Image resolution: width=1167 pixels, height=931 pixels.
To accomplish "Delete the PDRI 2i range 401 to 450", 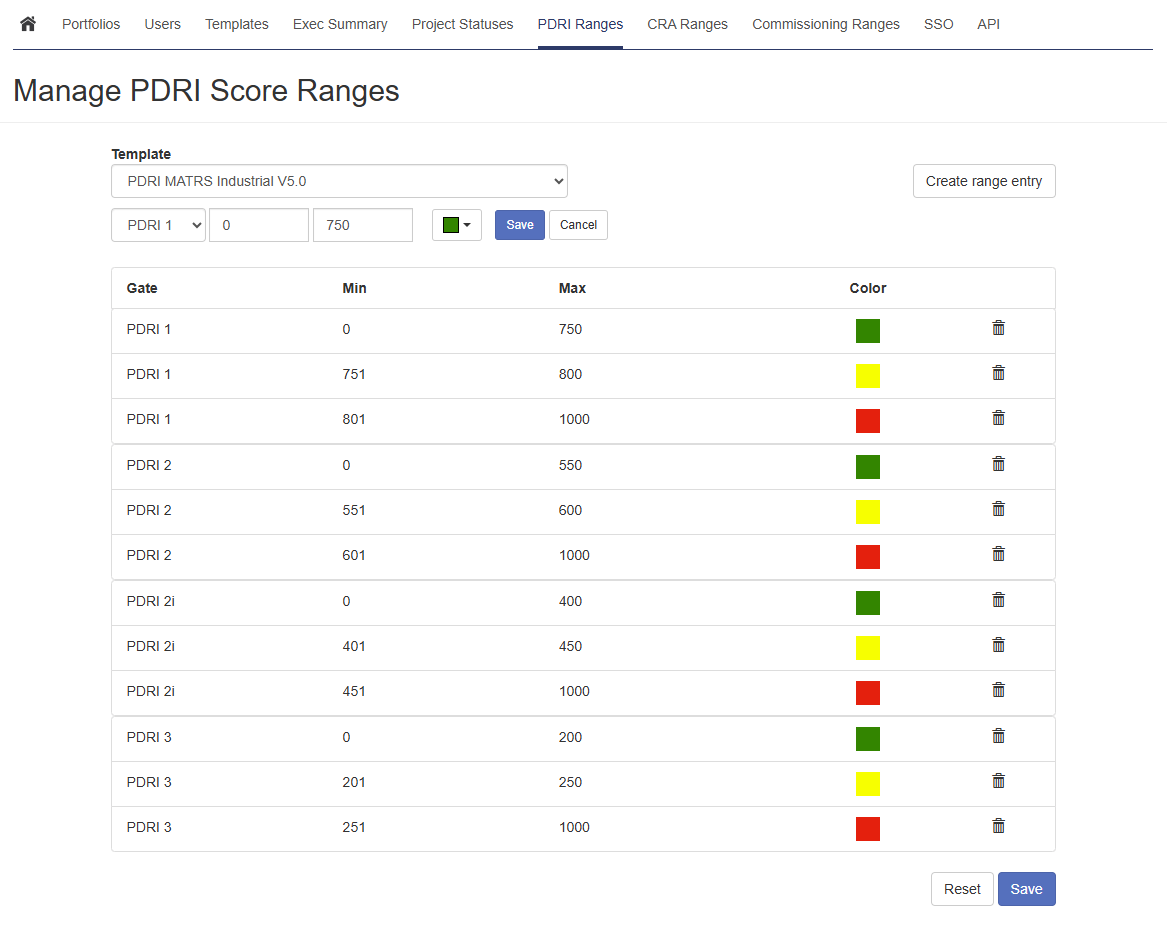I will (x=998, y=645).
